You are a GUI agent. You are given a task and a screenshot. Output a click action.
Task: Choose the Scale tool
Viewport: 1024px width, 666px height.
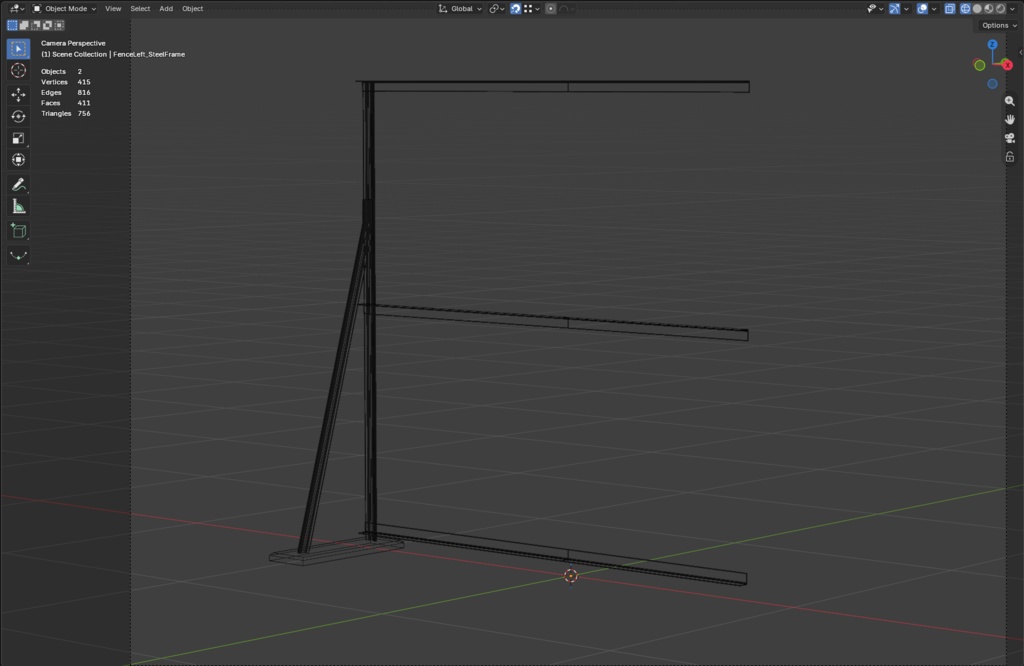(18, 138)
